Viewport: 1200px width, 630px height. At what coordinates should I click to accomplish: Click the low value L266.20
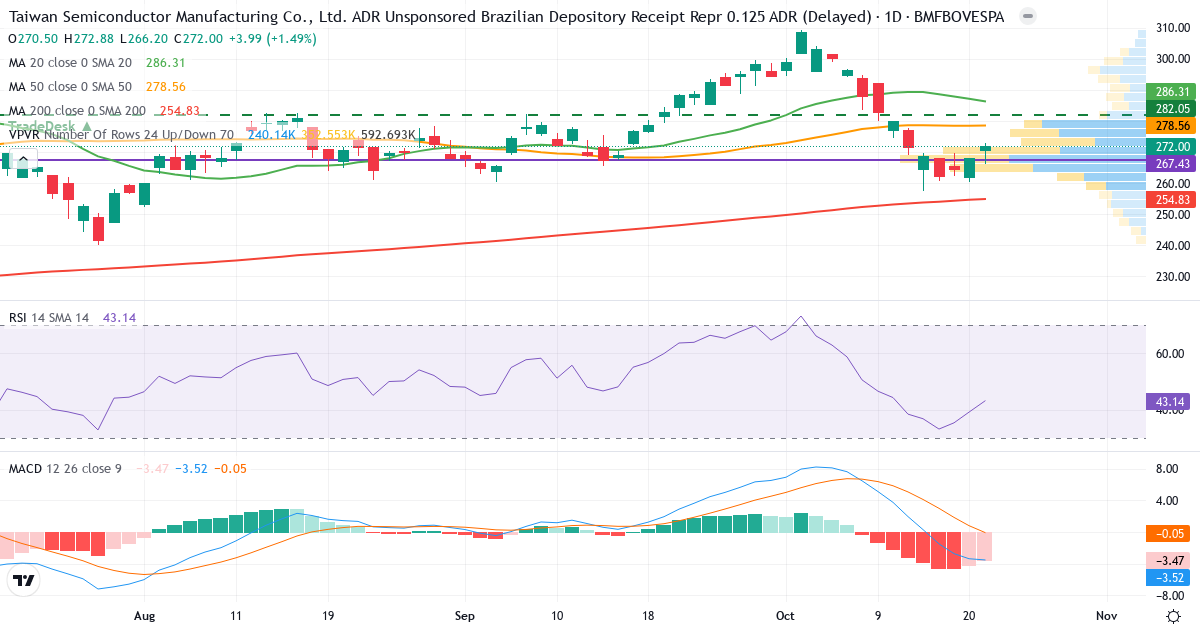pos(144,37)
